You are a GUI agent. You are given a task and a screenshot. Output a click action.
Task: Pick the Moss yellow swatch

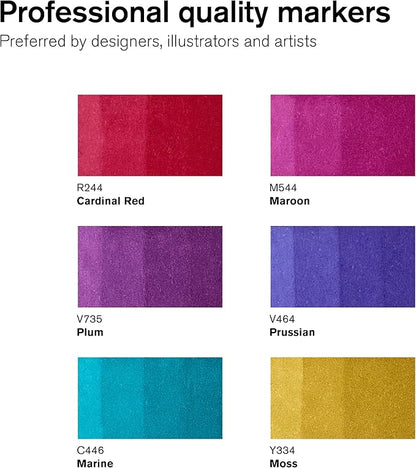point(343,398)
